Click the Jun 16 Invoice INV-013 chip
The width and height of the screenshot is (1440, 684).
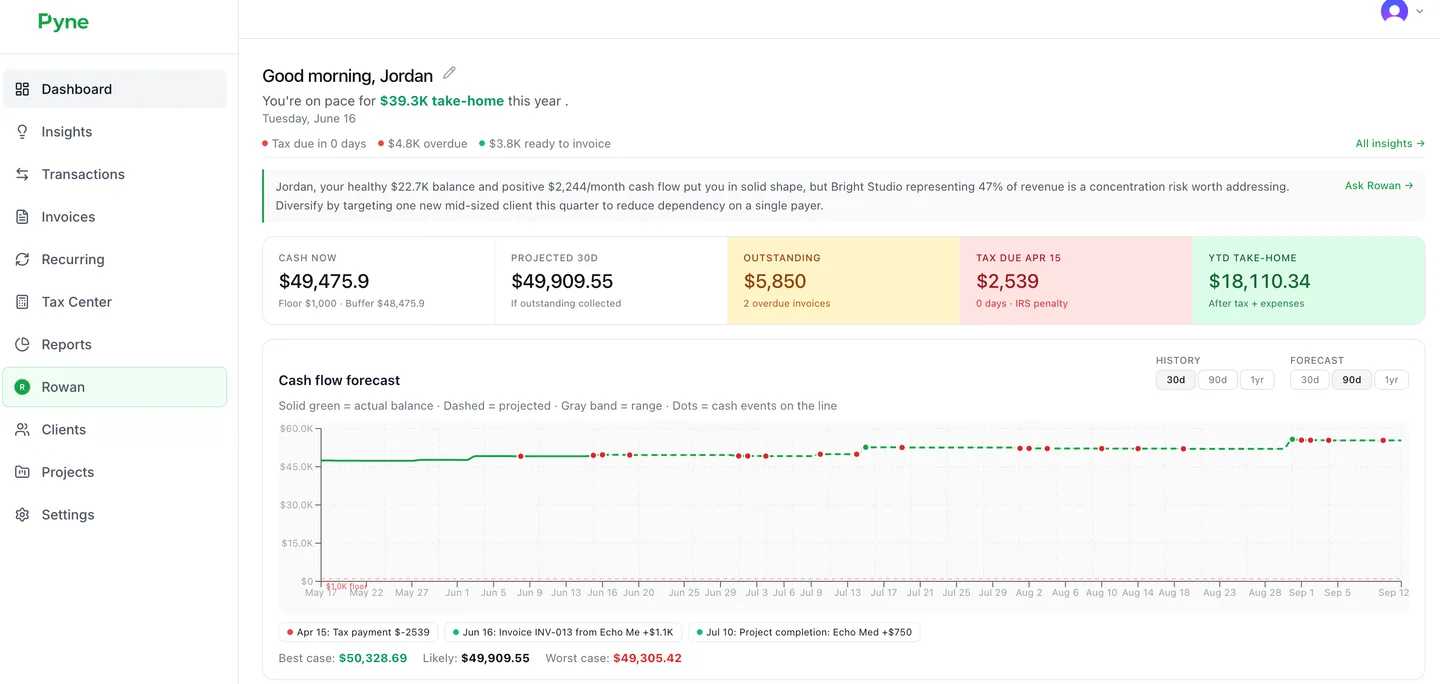tap(563, 632)
